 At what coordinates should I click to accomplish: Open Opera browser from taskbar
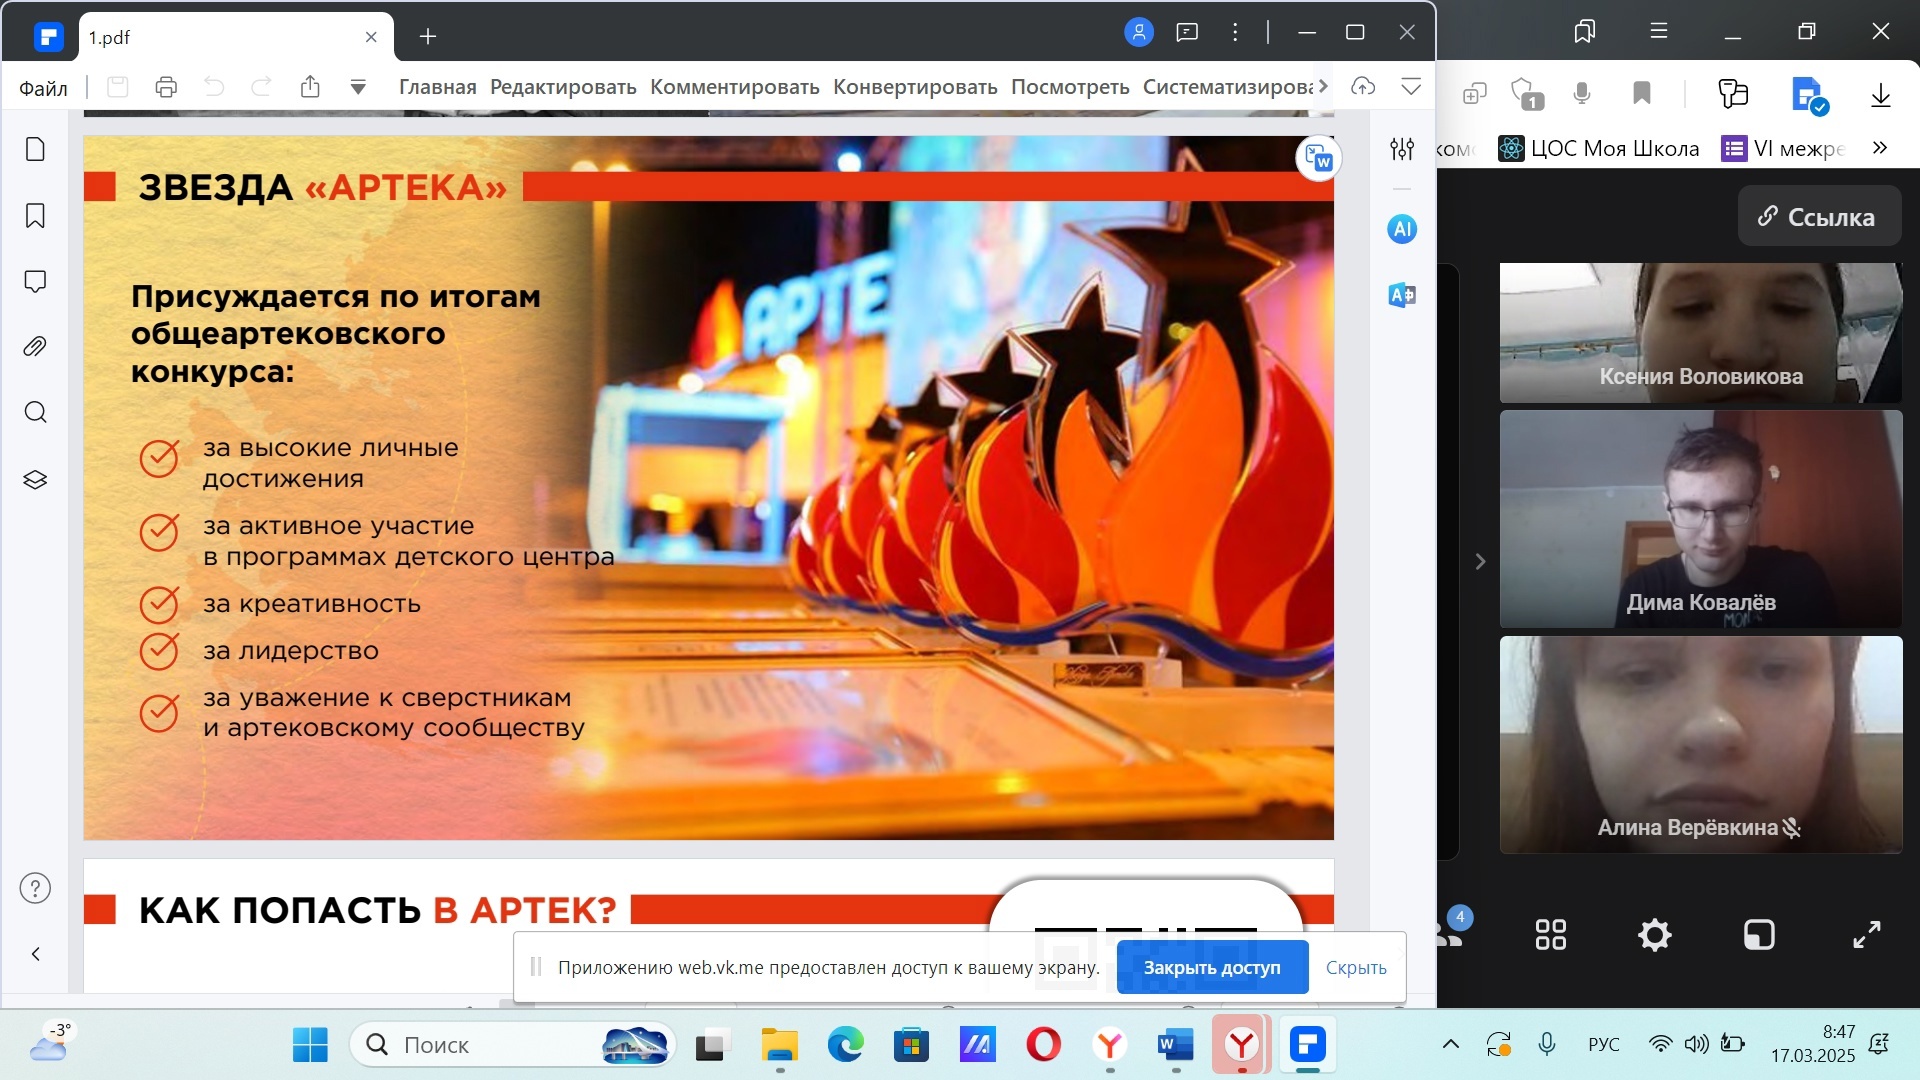[1043, 1045]
